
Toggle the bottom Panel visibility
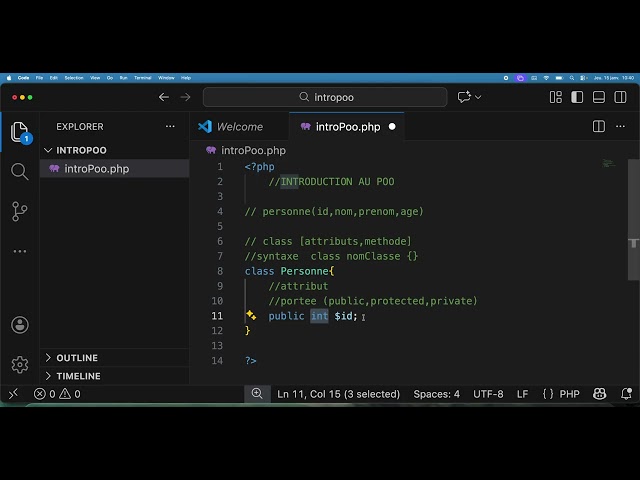pyautogui.click(x=599, y=97)
